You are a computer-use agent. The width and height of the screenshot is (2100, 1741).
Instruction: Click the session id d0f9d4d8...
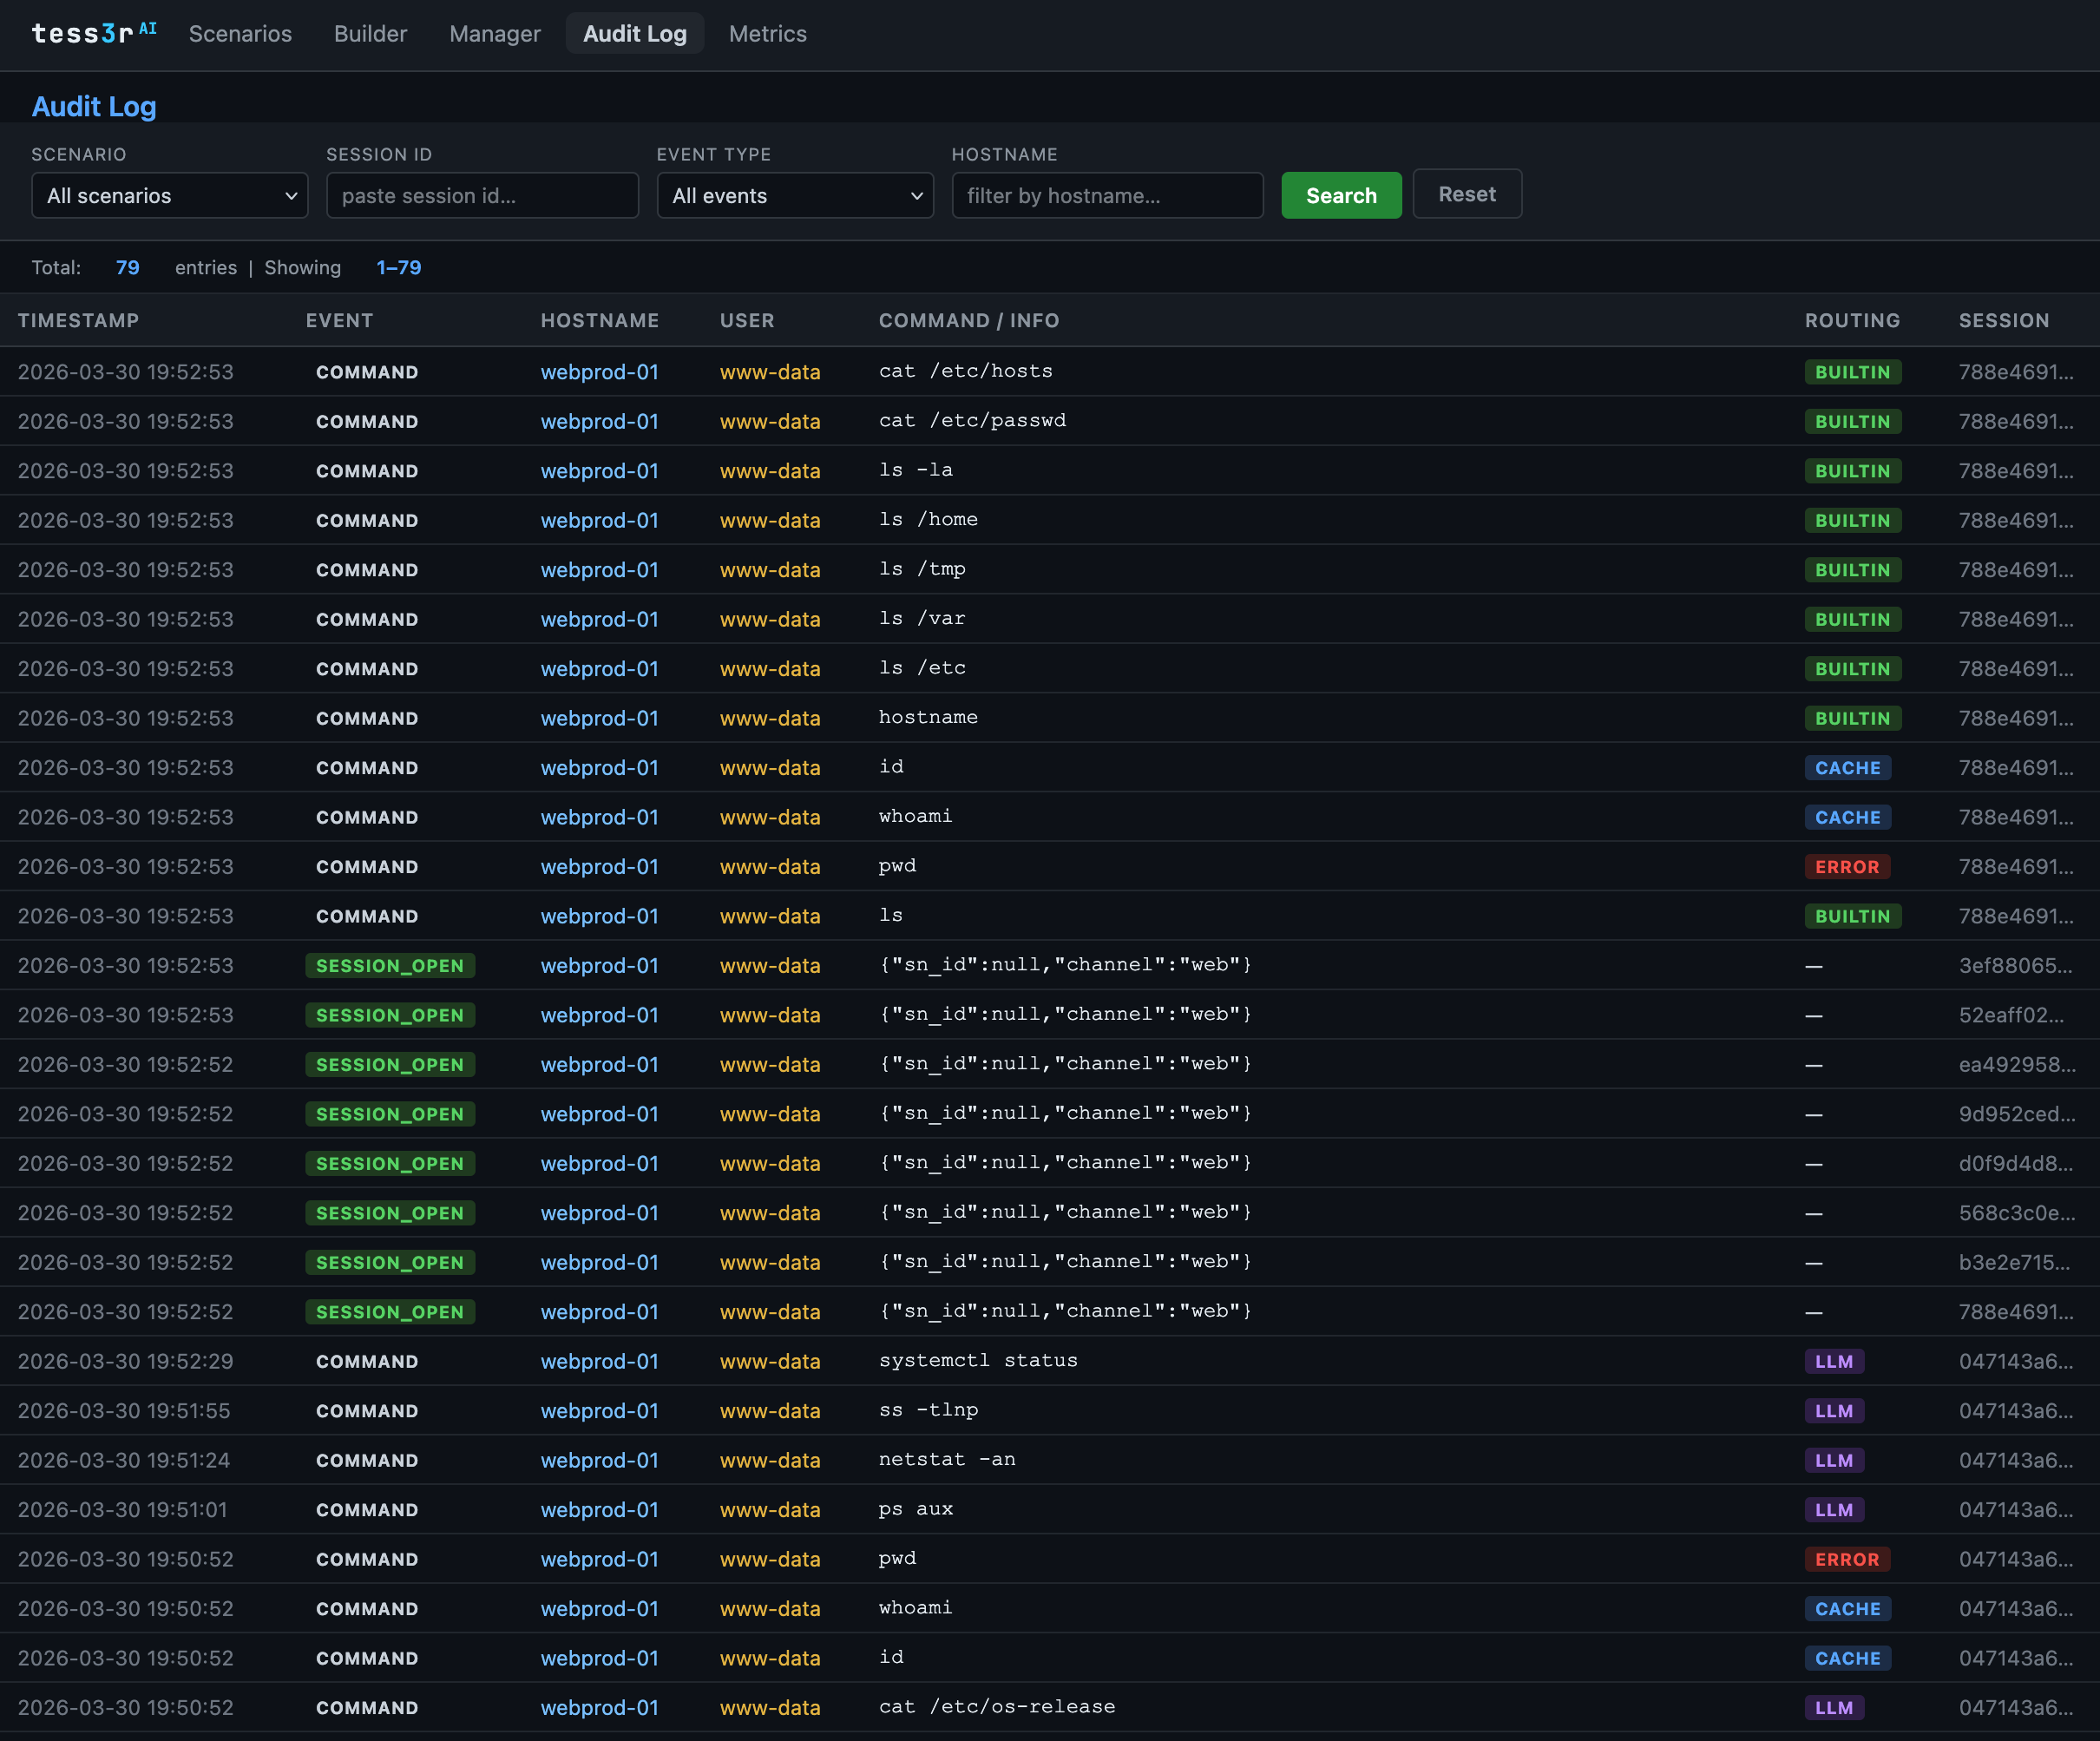2015,1163
